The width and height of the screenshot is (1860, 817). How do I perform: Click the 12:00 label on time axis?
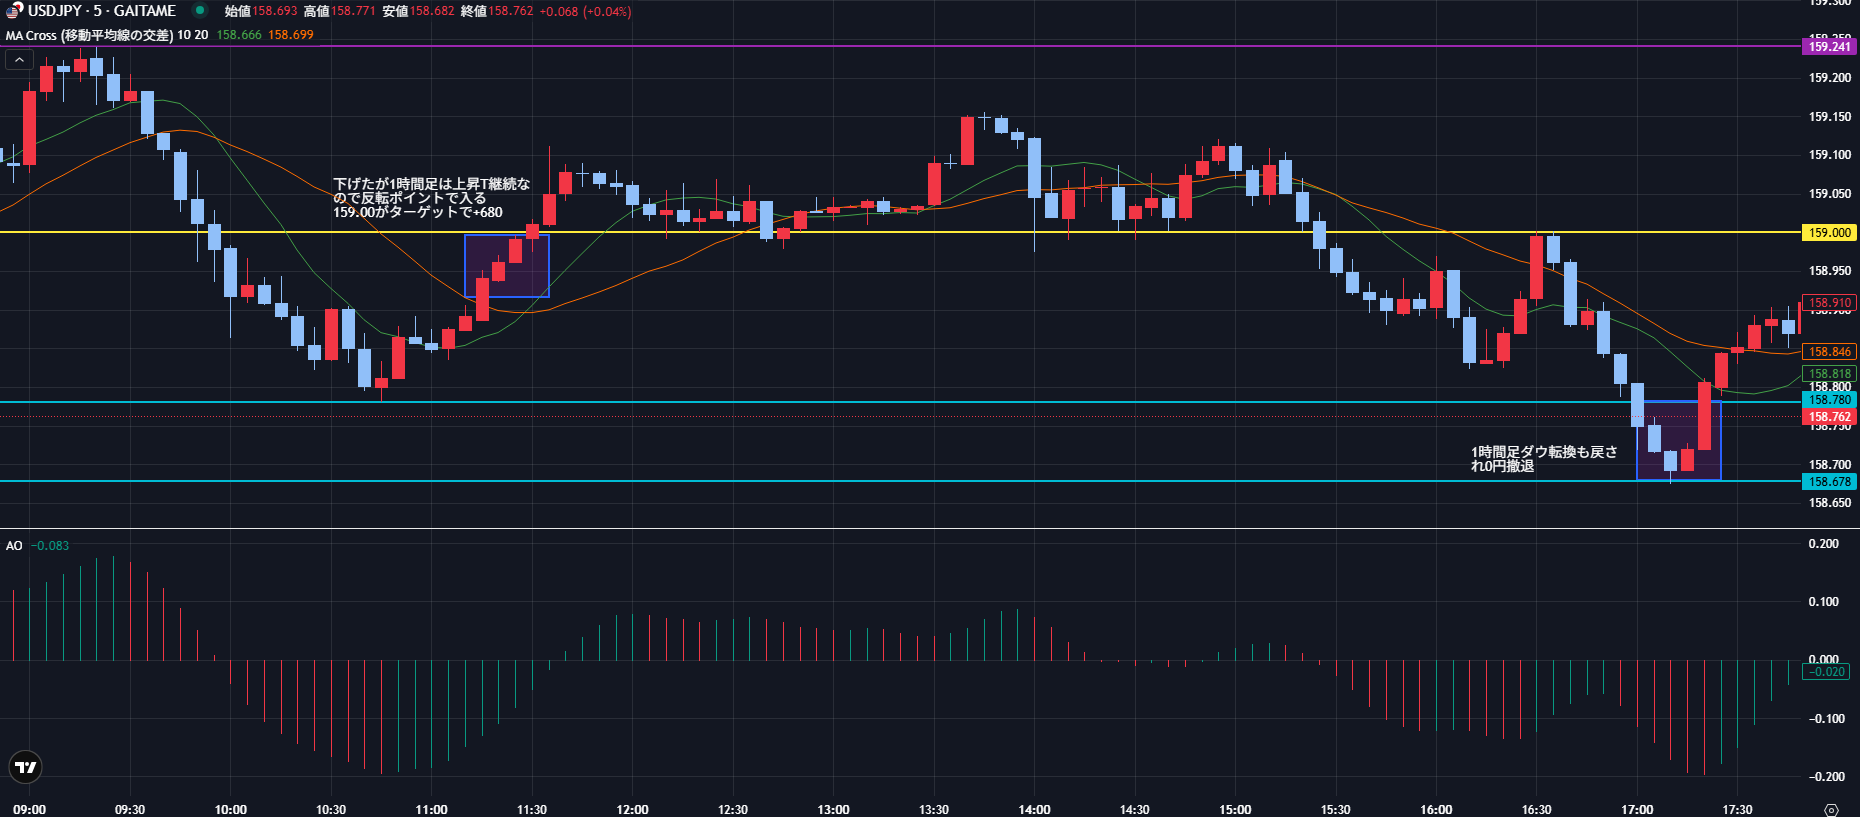tap(632, 809)
